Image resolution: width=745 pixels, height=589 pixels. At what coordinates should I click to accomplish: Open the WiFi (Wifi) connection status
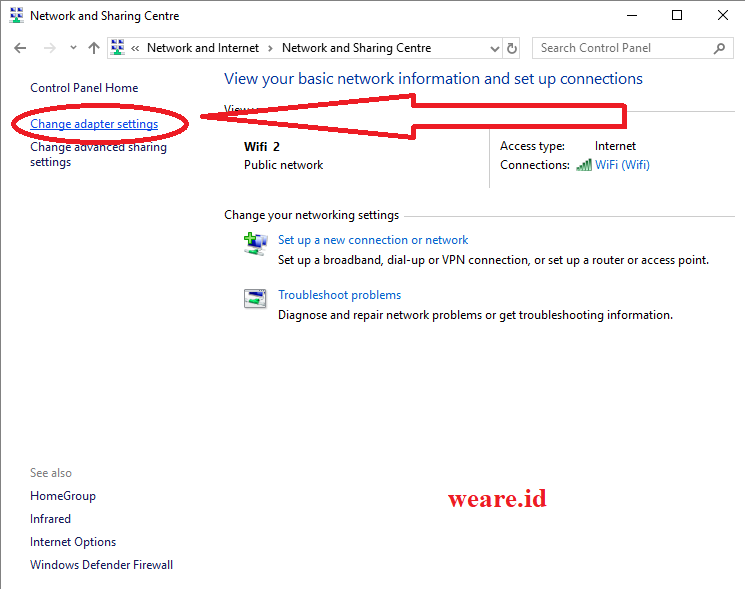[x=622, y=165]
